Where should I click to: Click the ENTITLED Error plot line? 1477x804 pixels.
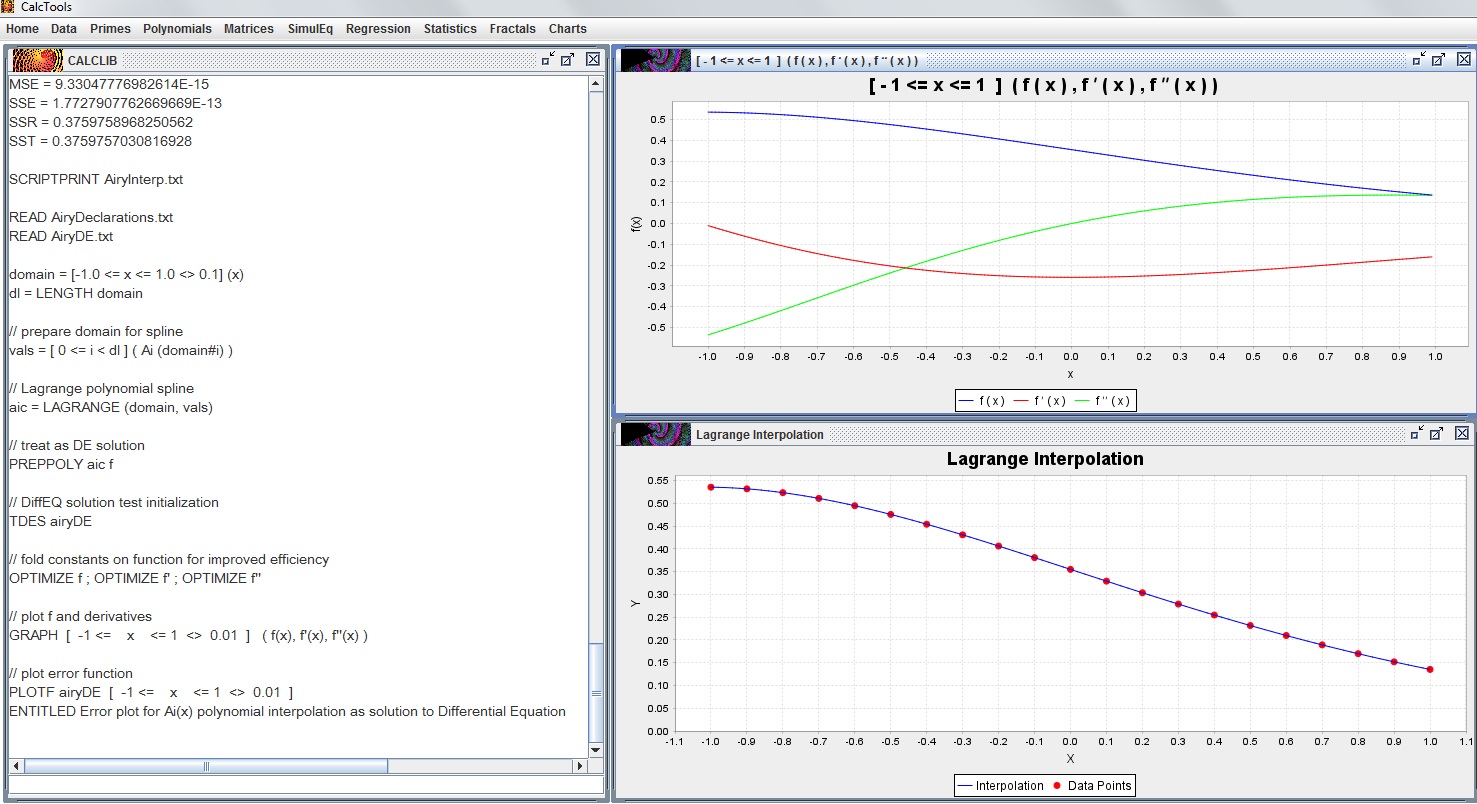[x=287, y=712]
